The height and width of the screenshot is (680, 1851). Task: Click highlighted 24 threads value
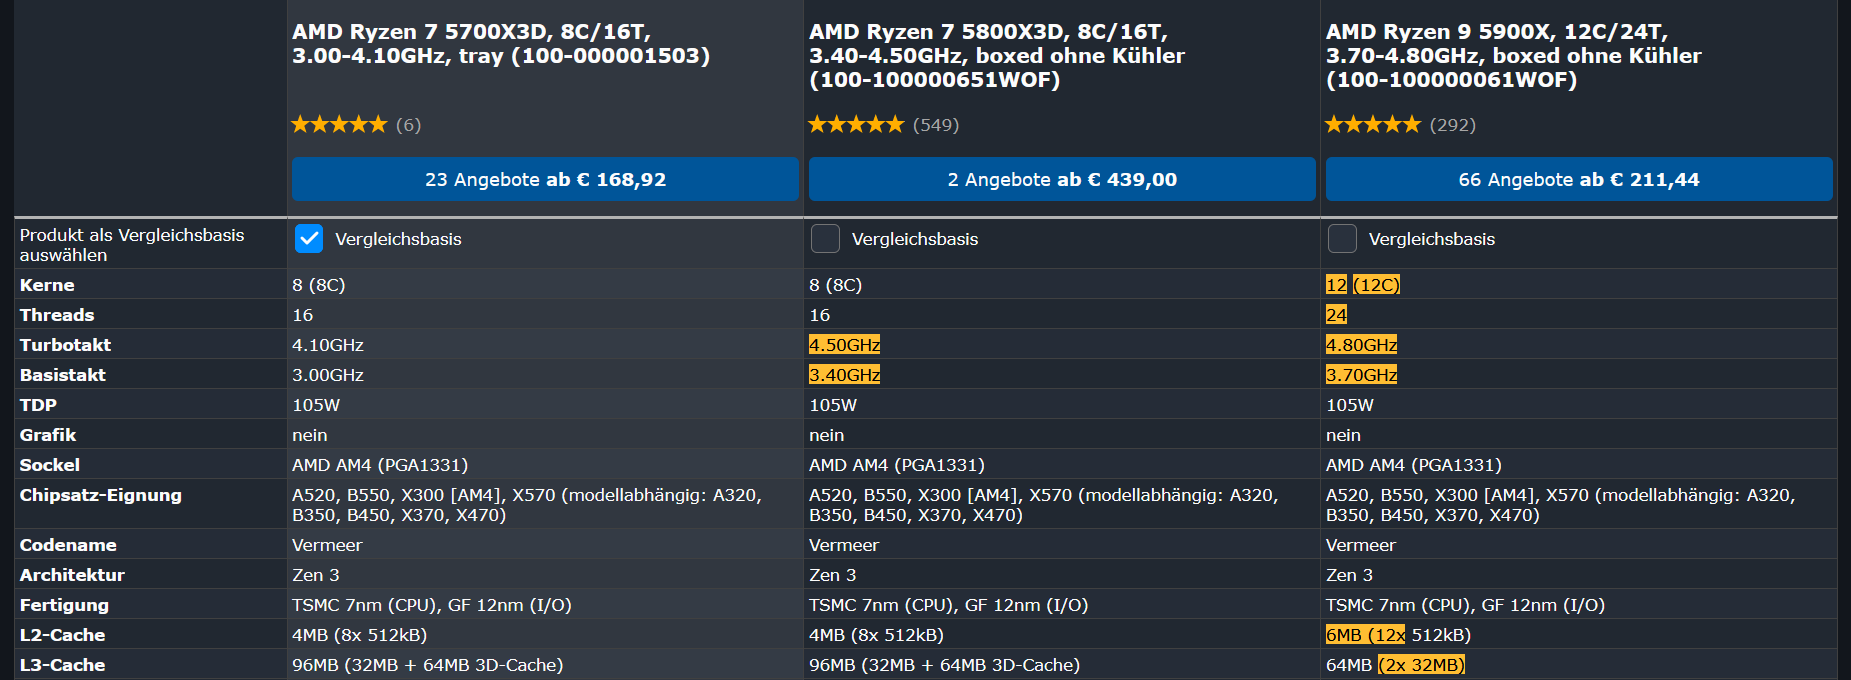pyautogui.click(x=1336, y=315)
